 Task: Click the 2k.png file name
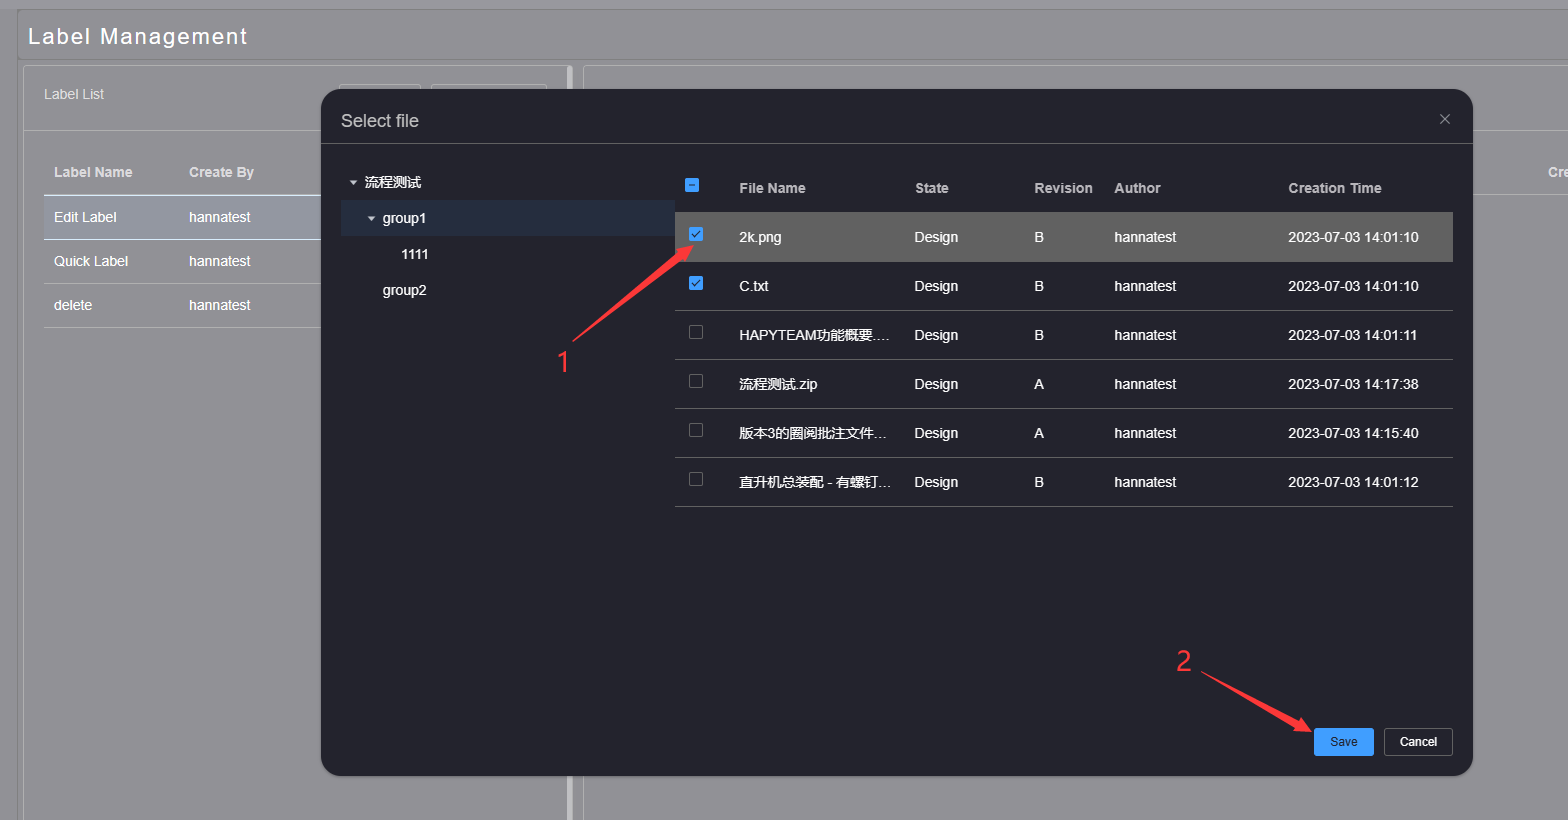point(760,237)
